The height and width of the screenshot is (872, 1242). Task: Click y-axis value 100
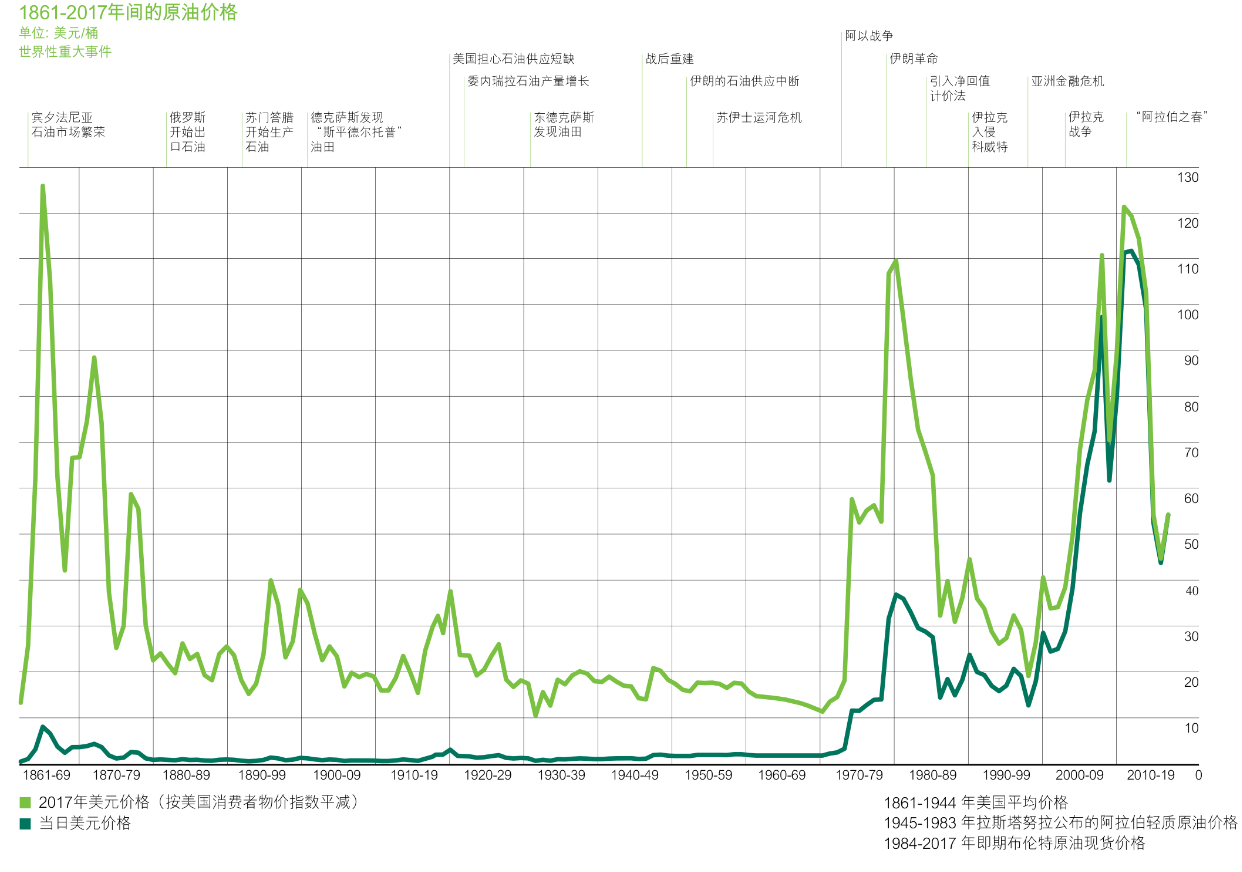1187,314
